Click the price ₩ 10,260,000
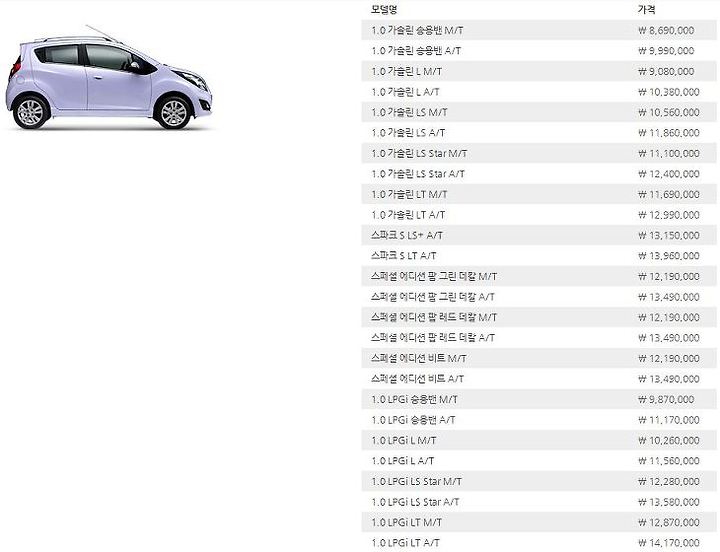 point(669,440)
